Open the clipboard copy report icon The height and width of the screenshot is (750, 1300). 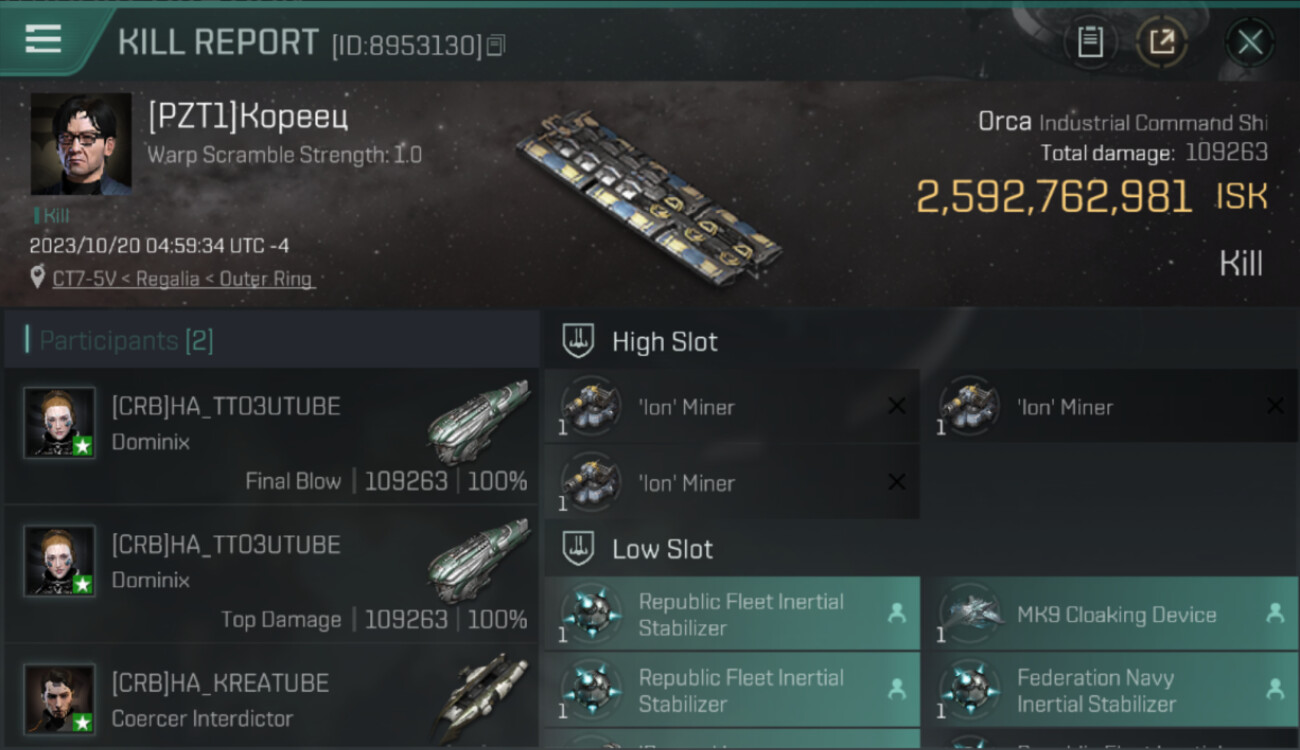(x=1090, y=42)
